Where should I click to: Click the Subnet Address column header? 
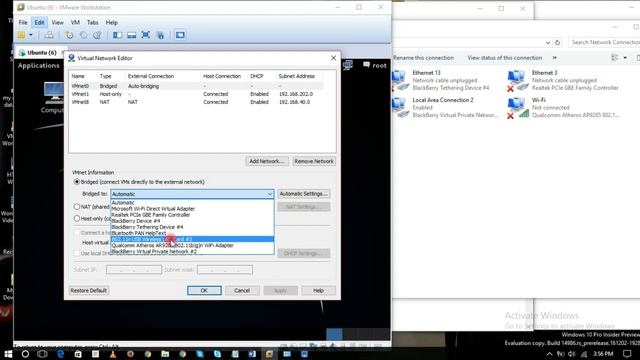coord(296,76)
